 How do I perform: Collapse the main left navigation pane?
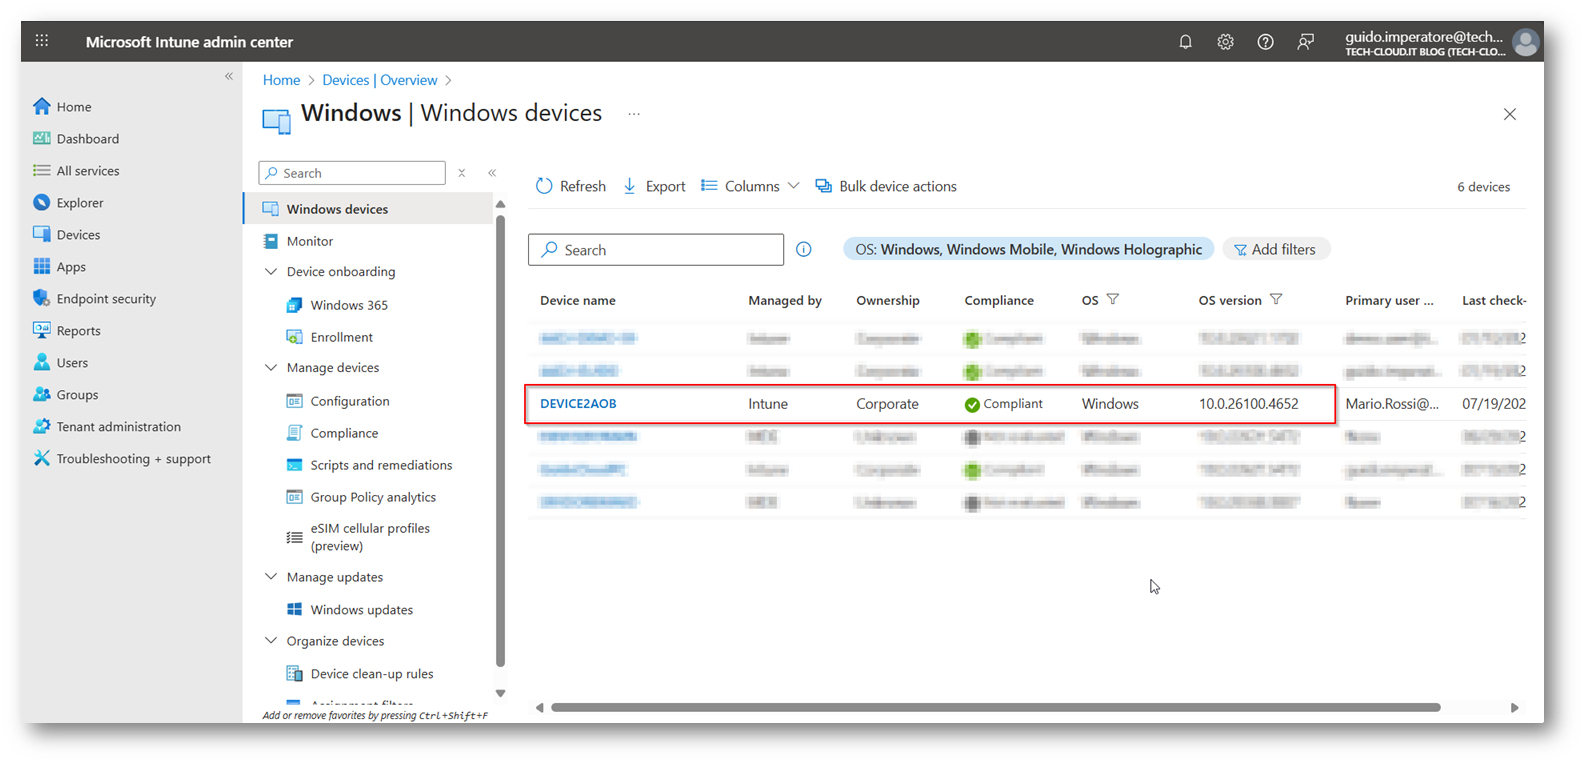[x=229, y=76]
